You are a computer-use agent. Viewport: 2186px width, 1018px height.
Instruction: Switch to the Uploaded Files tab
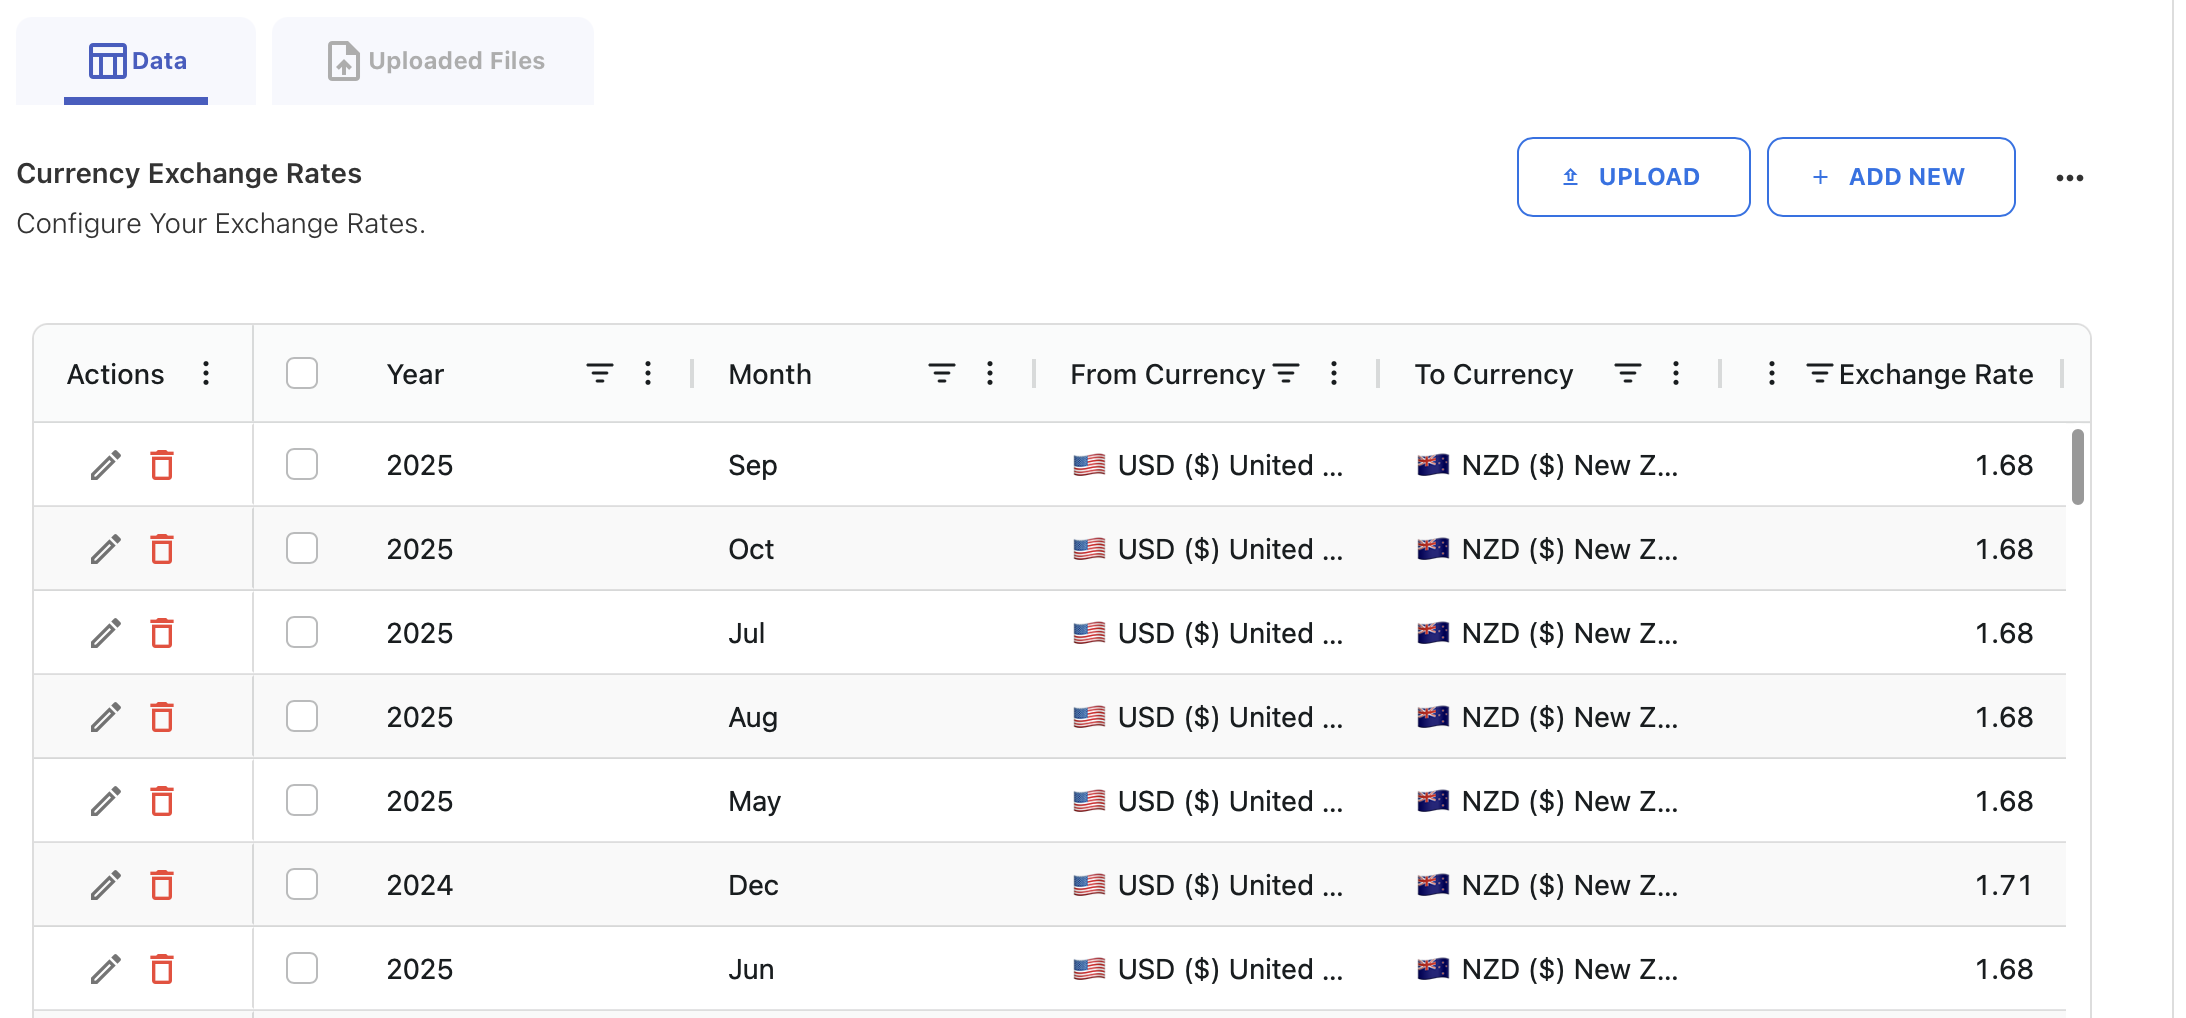point(433,60)
